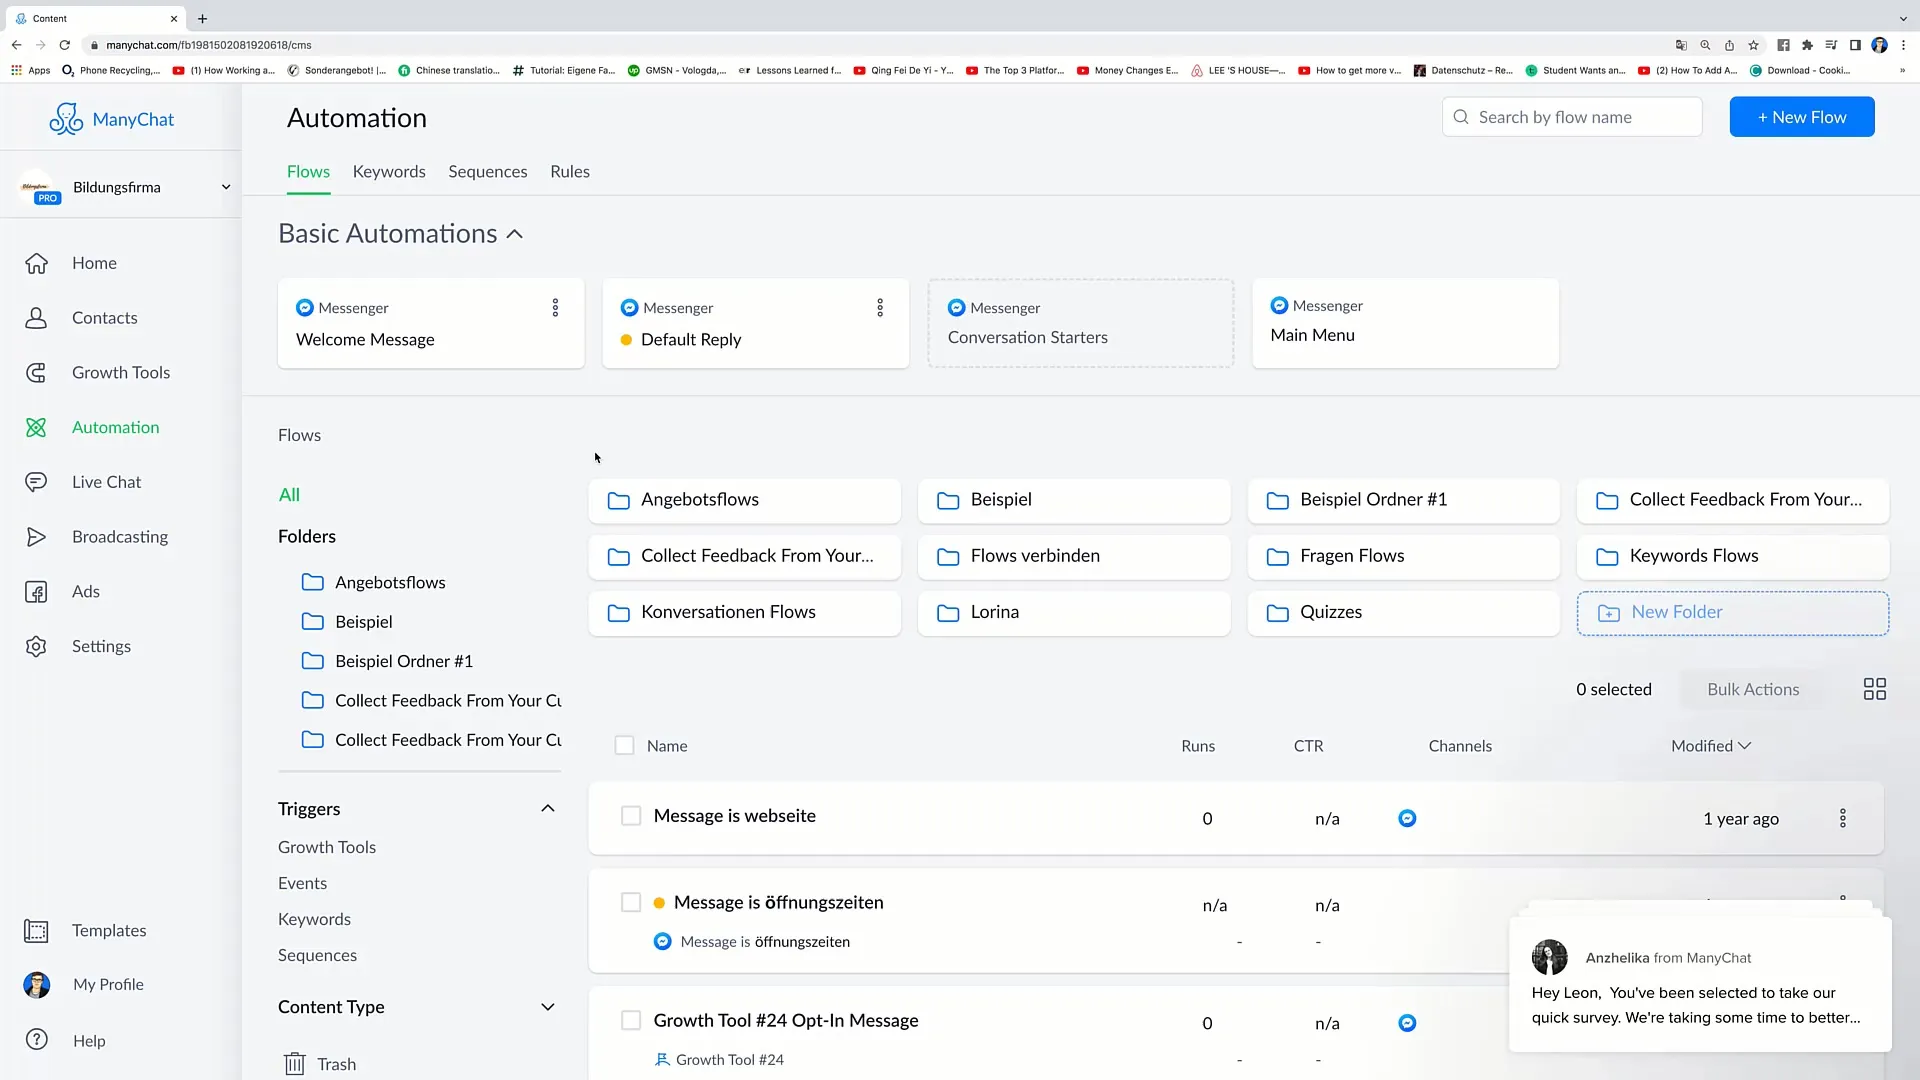Toggle the master flows checkbox selector
Screen dimensions: 1920x1080
(625, 745)
